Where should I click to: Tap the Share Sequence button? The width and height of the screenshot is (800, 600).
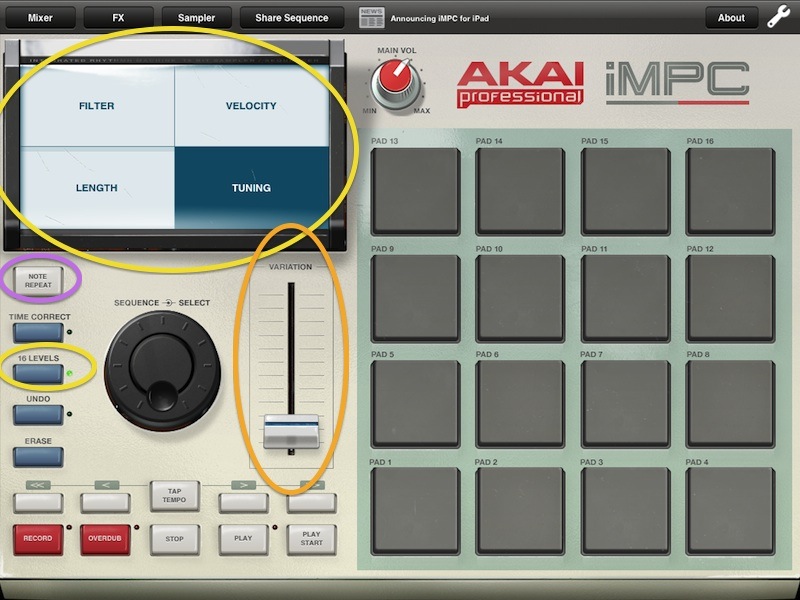292,18
